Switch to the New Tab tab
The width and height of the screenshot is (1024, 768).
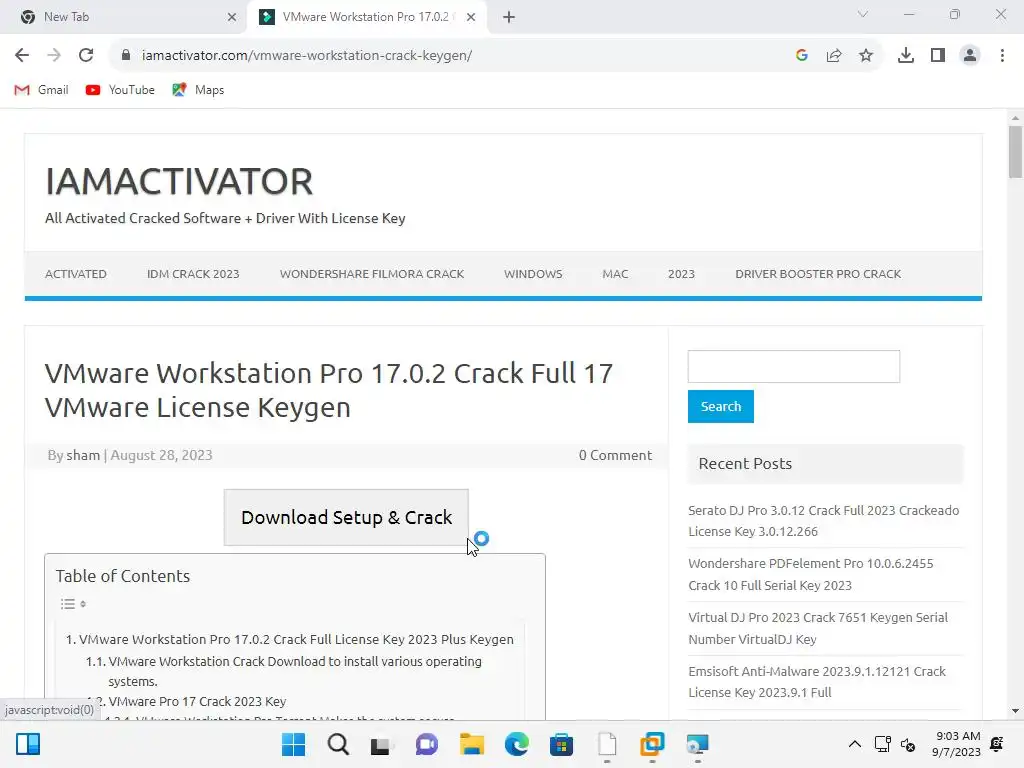click(124, 17)
